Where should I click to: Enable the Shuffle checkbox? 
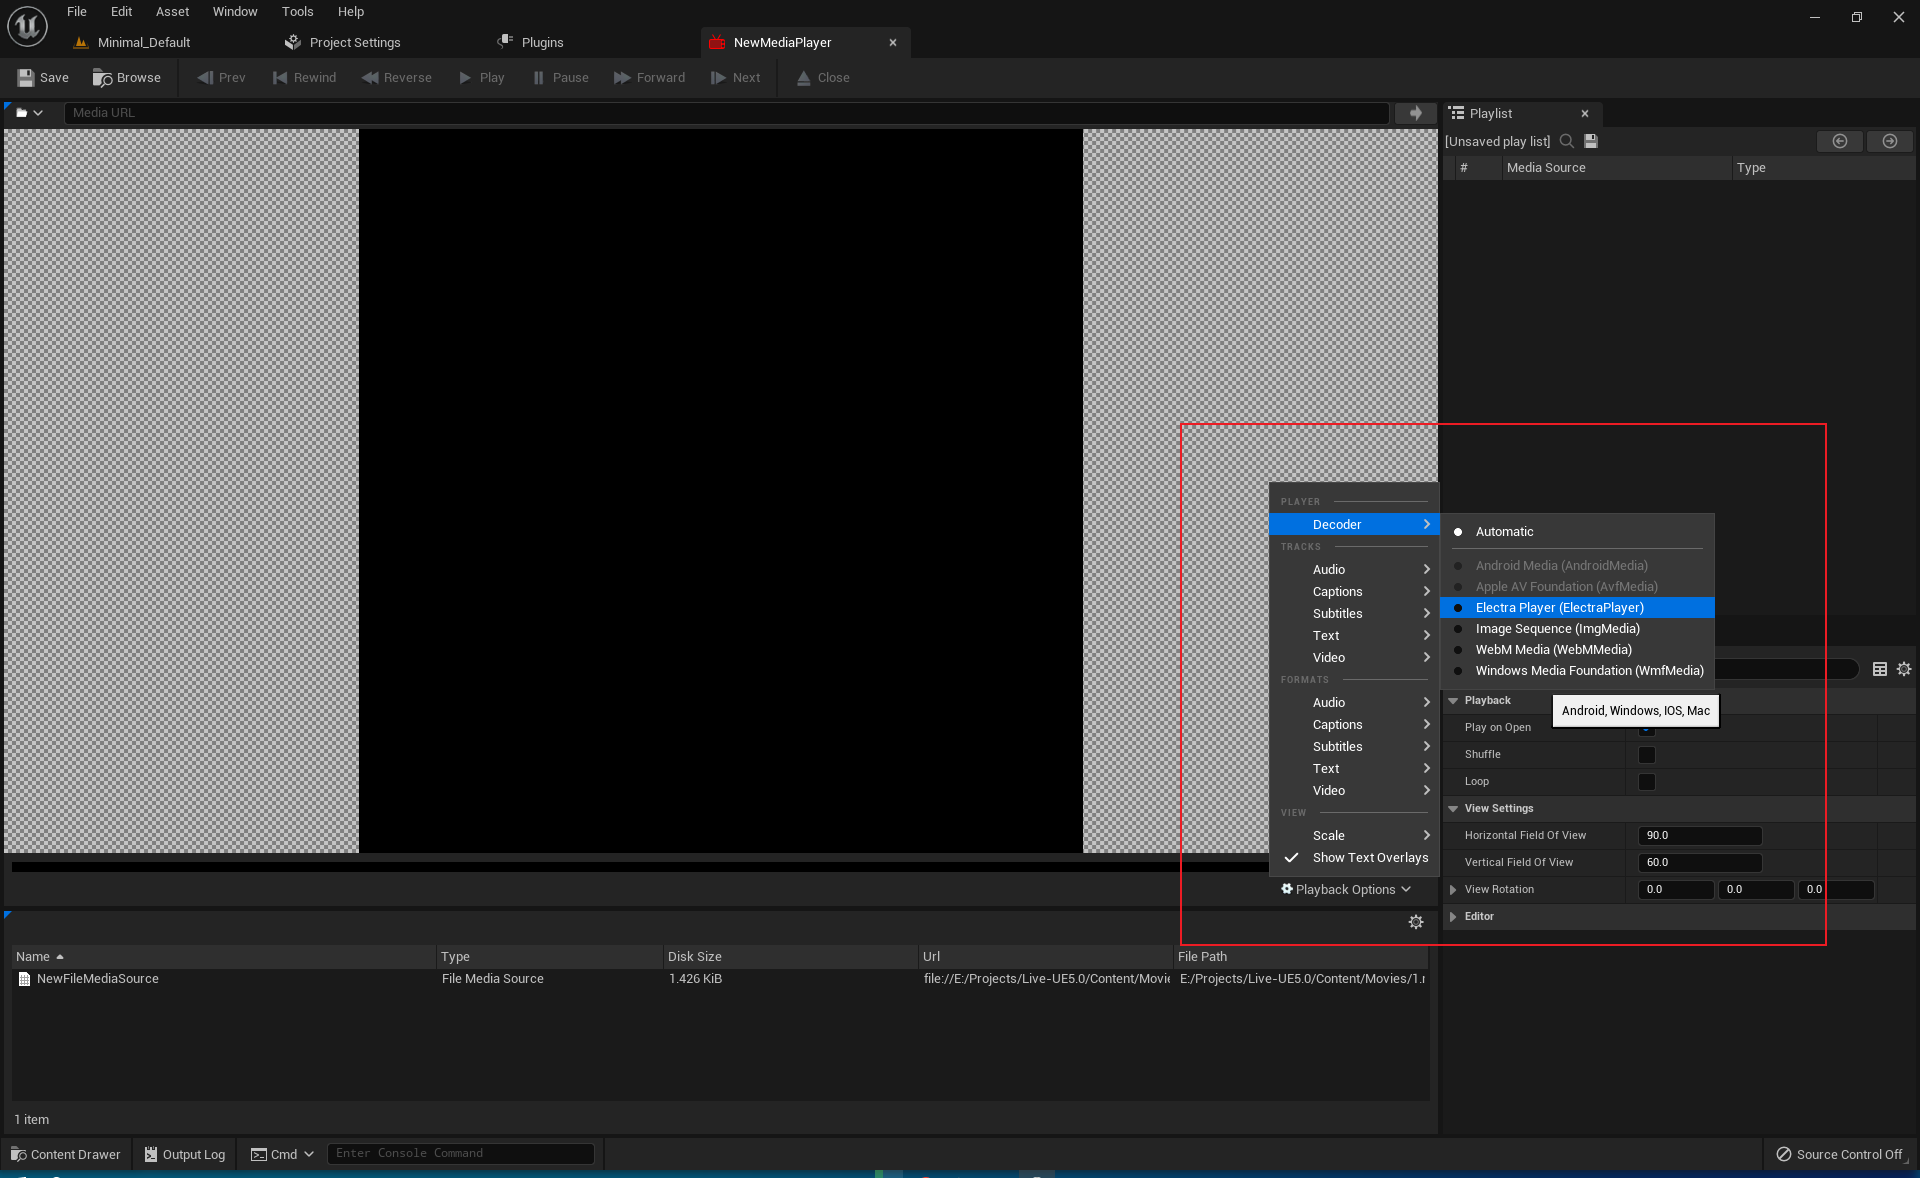click(1646, 755)
